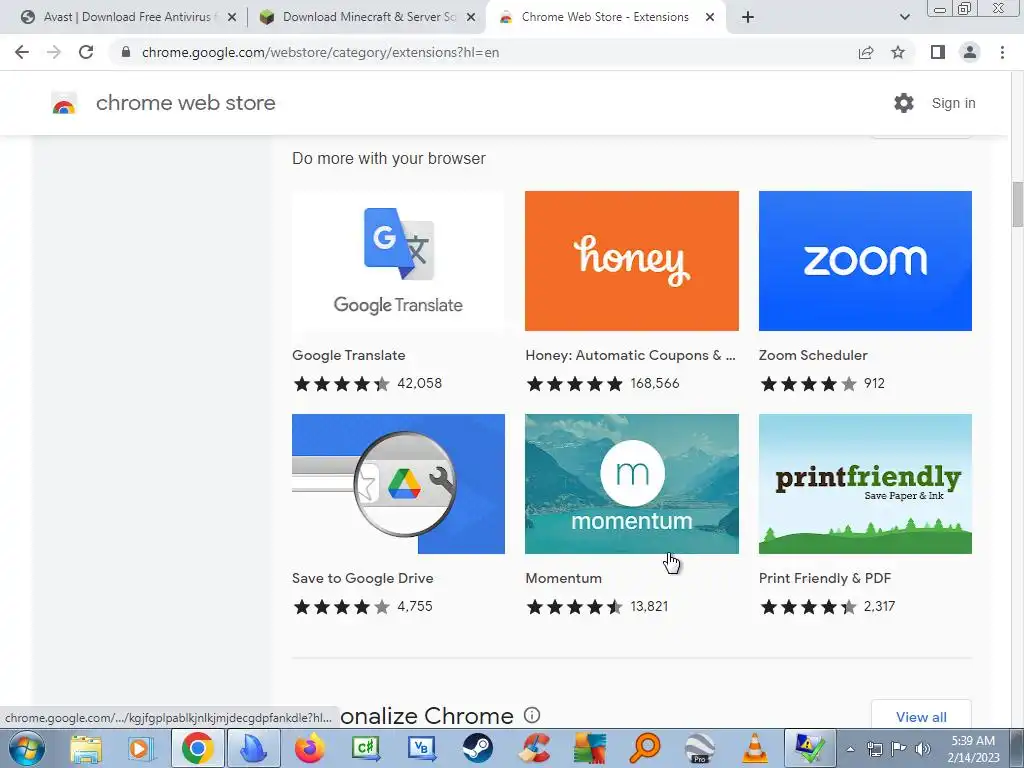Open the Chrome profile avatar
The width and height of the screenshot is (1024, 768).
[x=970, y=52]
